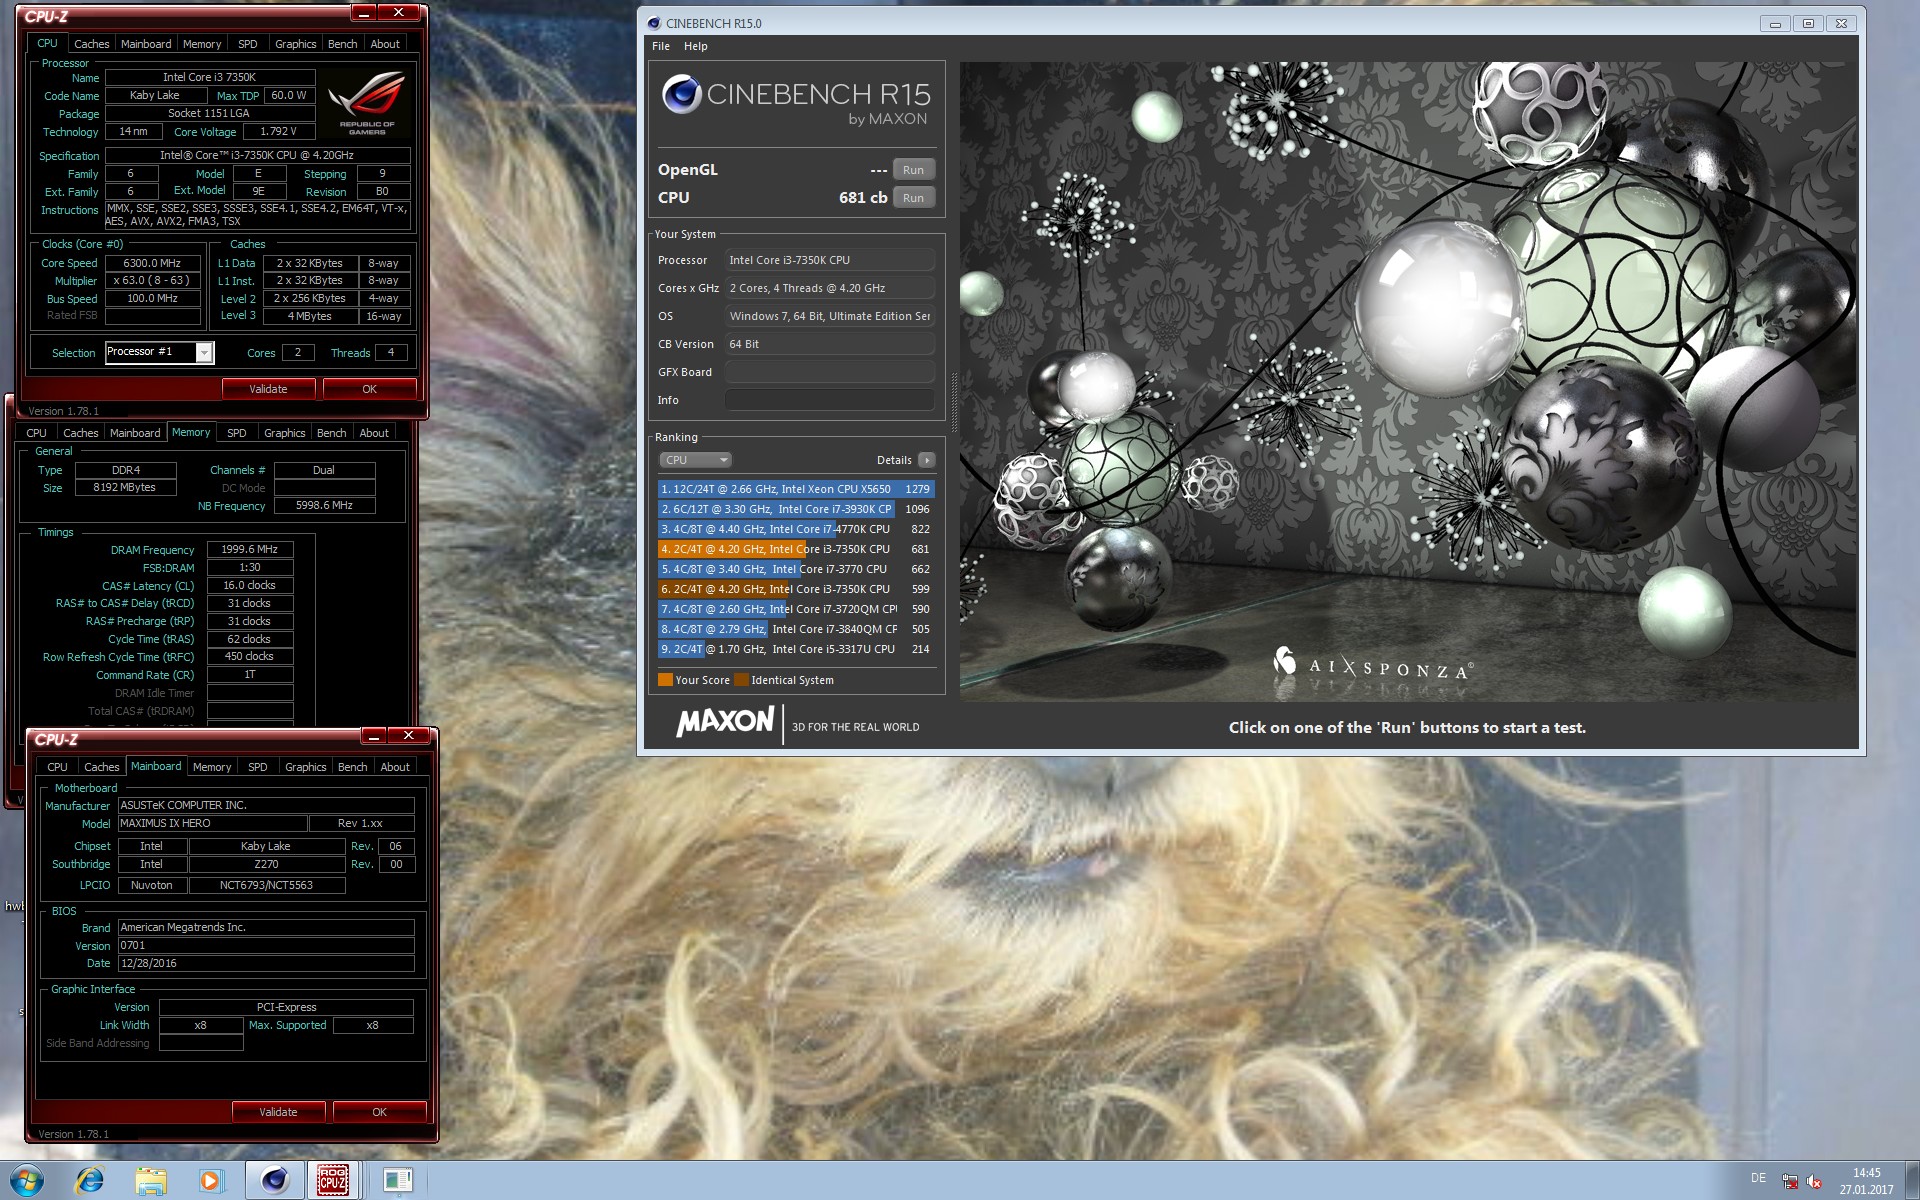Select ranking row Xeon X5650 1279

tap(796, 489)
